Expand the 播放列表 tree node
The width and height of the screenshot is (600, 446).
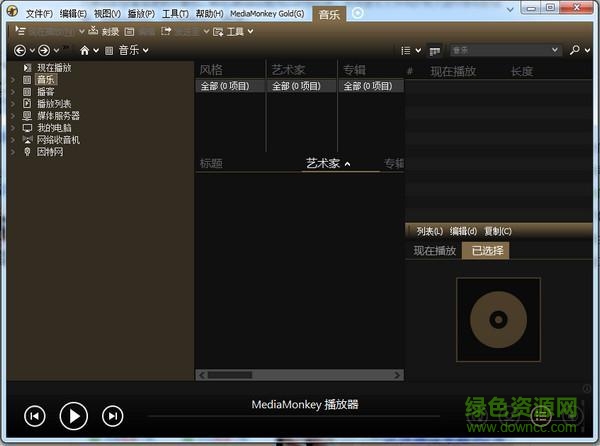13,103
